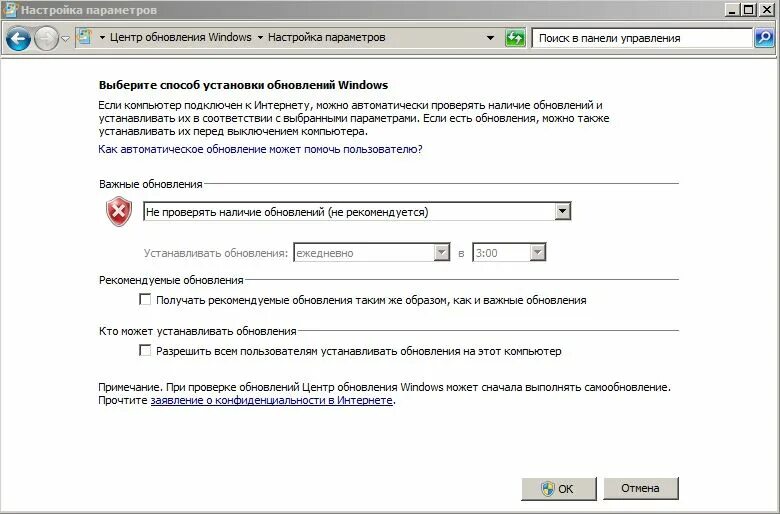Select Настройка параметров breadcrumb item
This screenshot has height=514, width=780.
coord(326,37)
